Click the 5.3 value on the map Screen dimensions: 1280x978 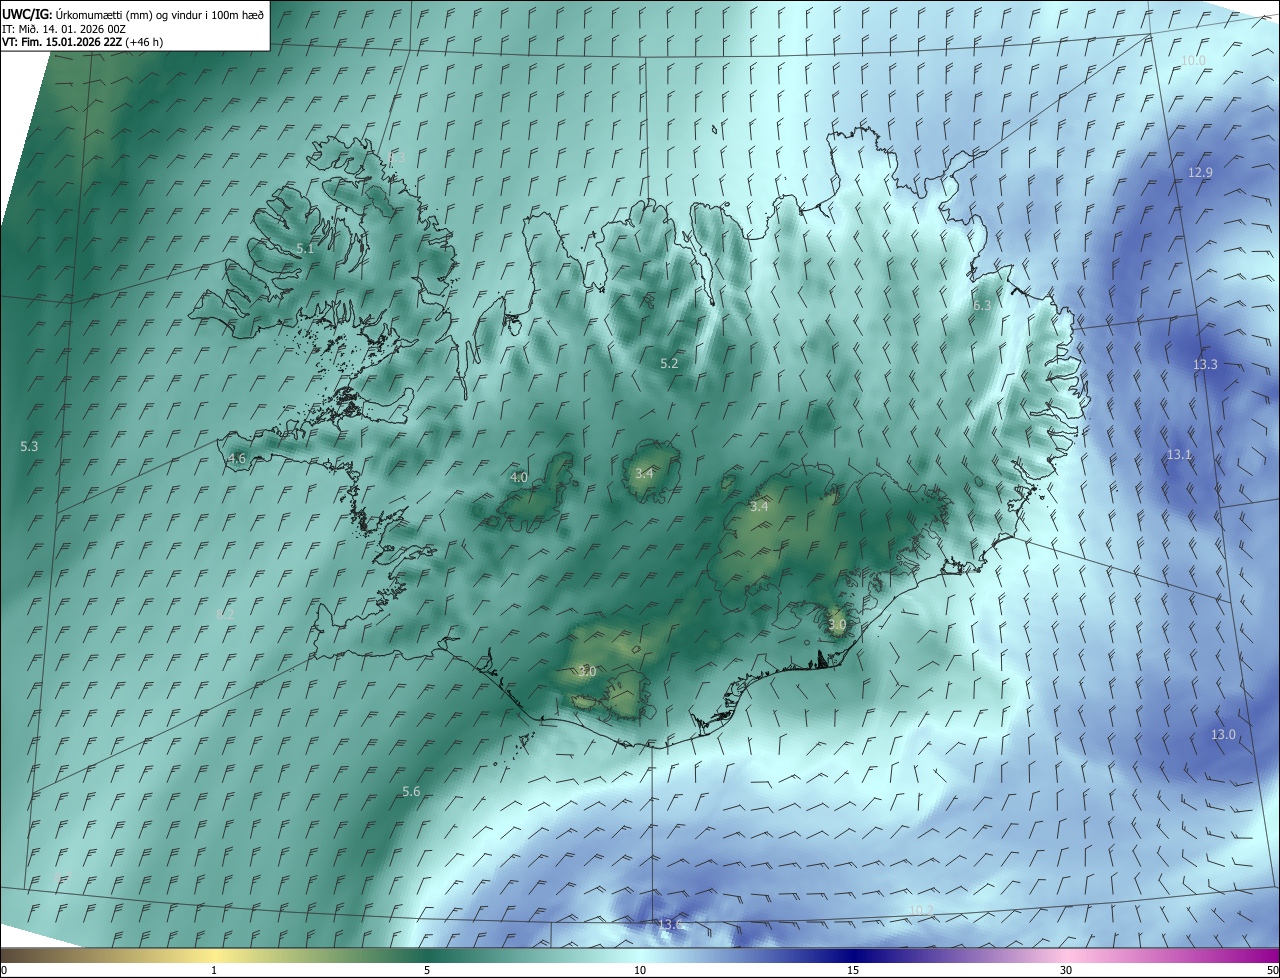(29, 446)
